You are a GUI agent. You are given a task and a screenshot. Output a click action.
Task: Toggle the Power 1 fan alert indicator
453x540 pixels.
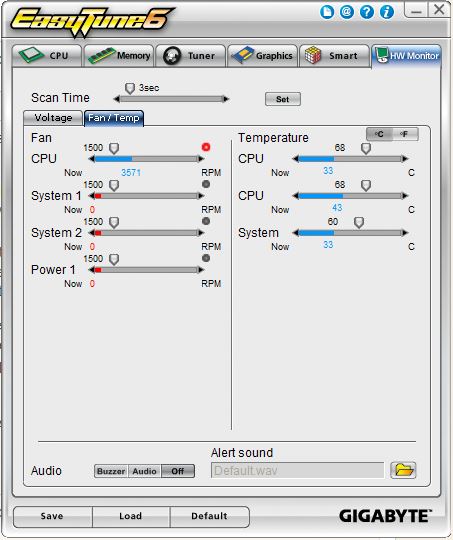pos(206,258)
